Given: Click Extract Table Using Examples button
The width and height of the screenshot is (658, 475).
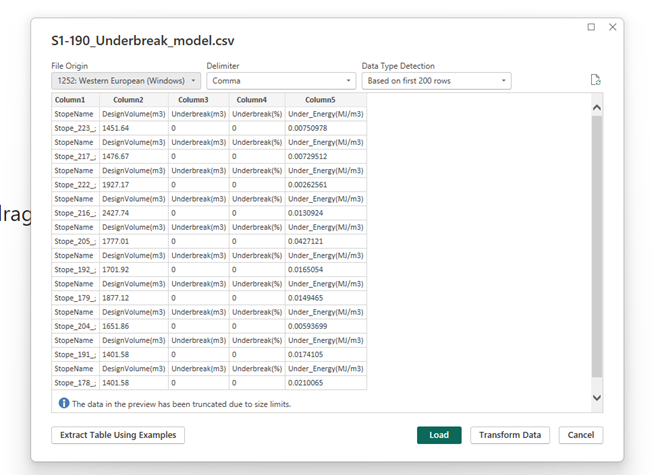Looking at the screenshot, I should [x=118, y=435].
